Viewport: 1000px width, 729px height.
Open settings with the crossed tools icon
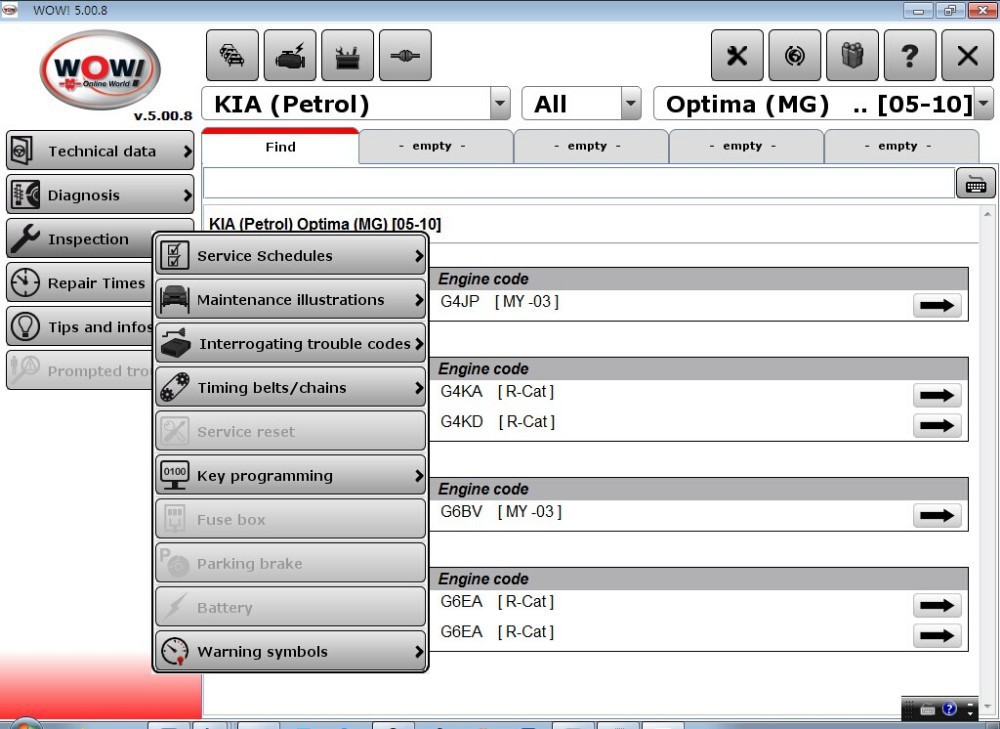737,55
